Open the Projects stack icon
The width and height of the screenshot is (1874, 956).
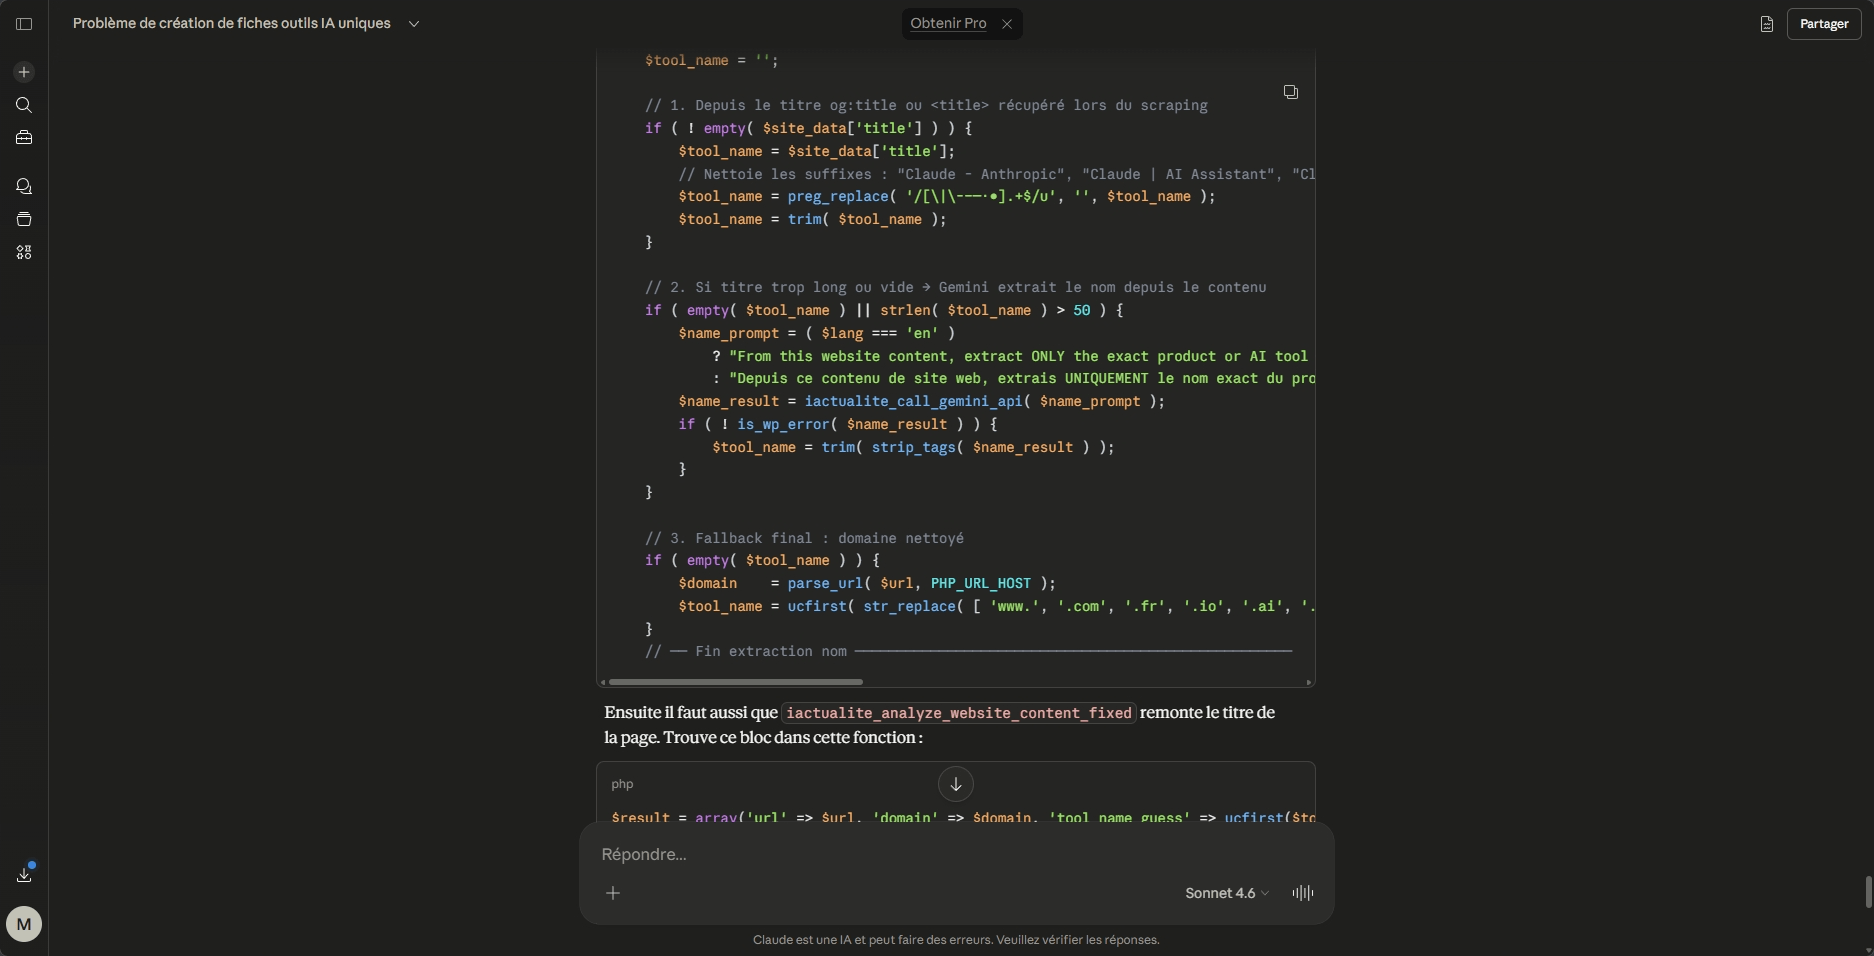24,220
